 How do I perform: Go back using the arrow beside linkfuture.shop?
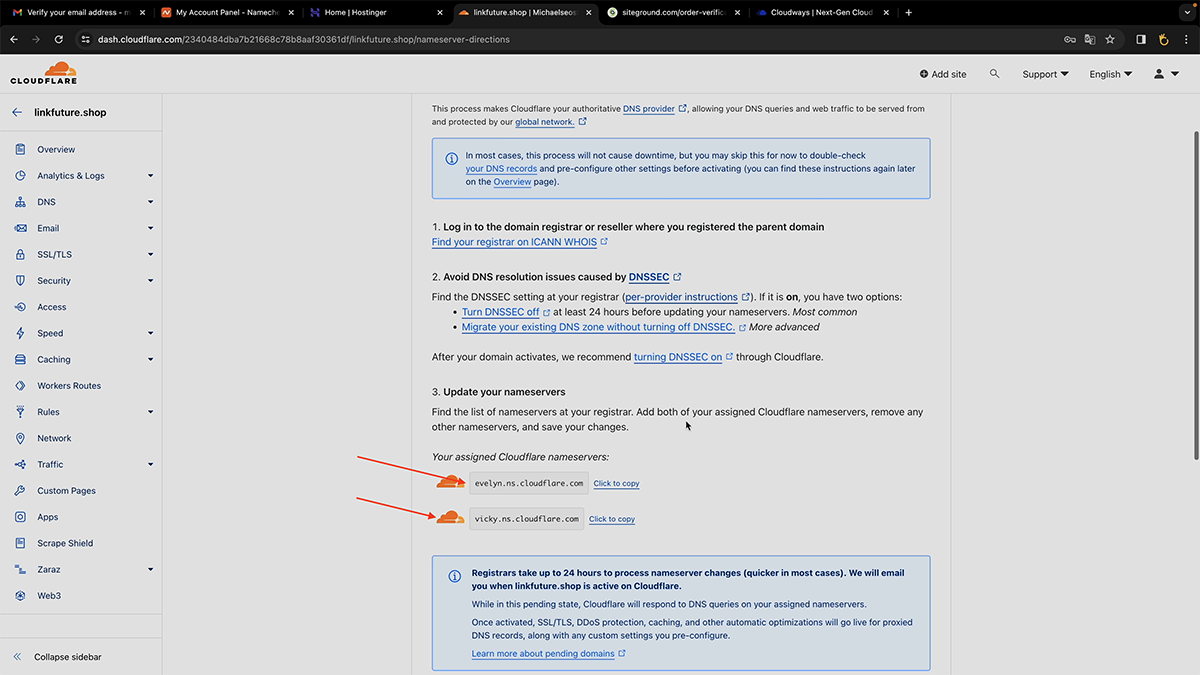click(x=17, y=113)
